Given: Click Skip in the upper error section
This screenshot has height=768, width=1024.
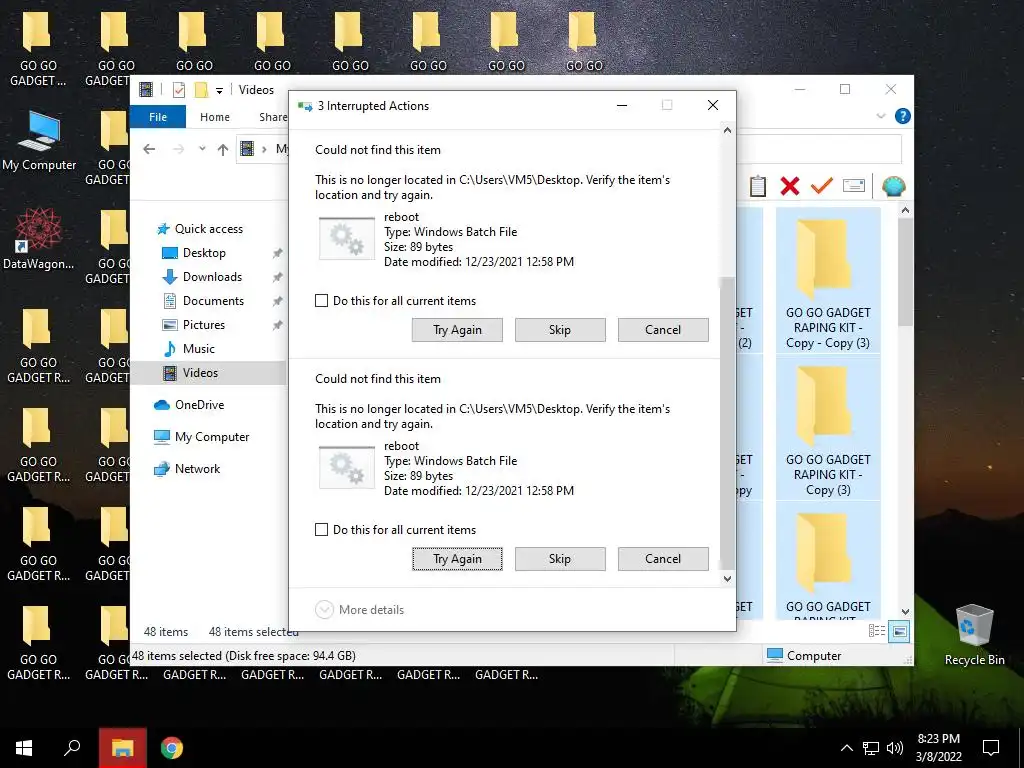Looking at the screenshot, I should pyautogui.click(x=560, y=330).
